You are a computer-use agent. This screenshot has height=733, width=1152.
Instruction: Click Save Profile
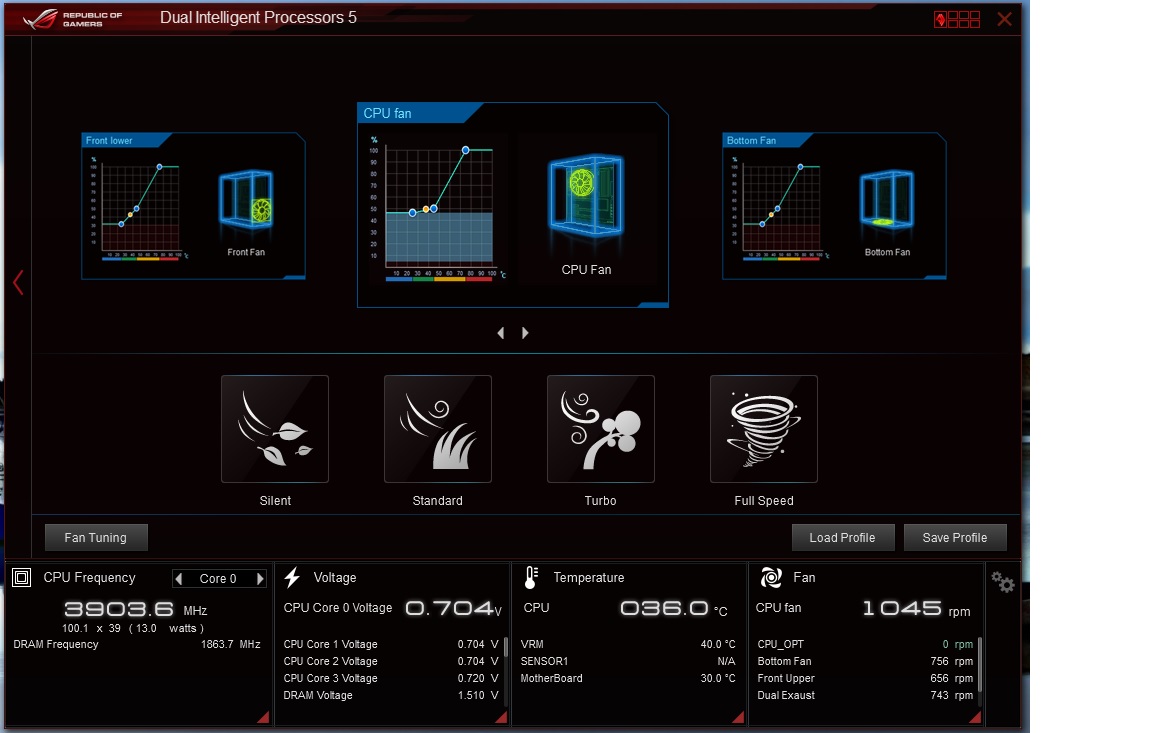(x=955, y=538)
